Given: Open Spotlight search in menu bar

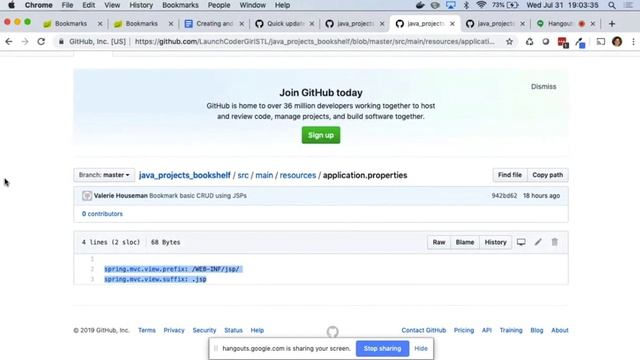Looking at the screenshot, I should point(611,5).
